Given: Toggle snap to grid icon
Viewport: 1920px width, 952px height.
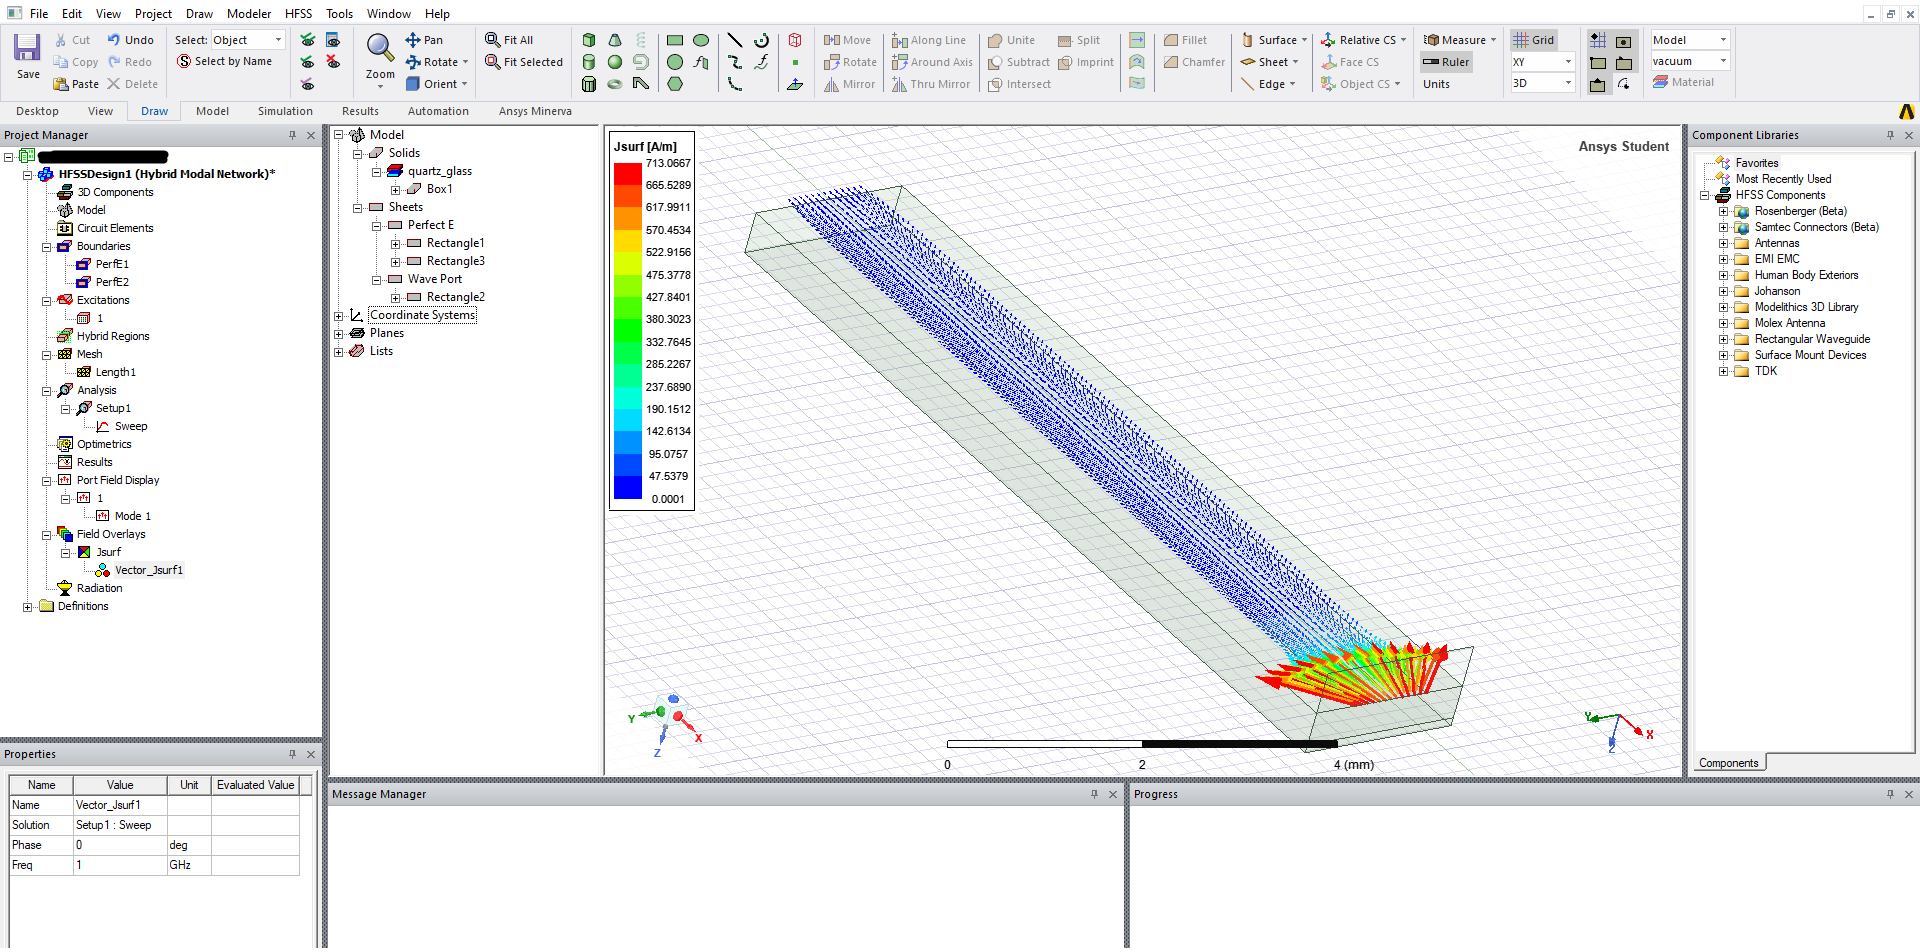Looking at the screenshot, I should (x=1598, y=40).
